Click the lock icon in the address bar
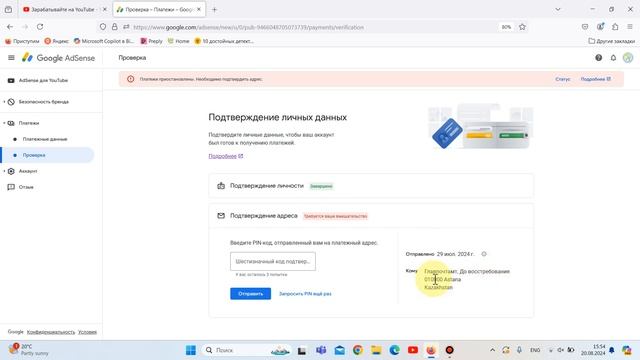 click(115, 27)
